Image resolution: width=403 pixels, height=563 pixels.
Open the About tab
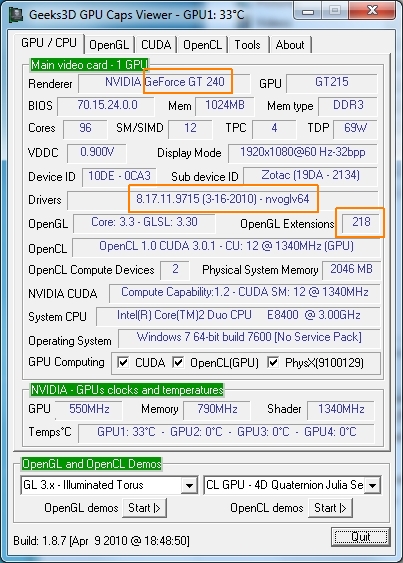290,45
